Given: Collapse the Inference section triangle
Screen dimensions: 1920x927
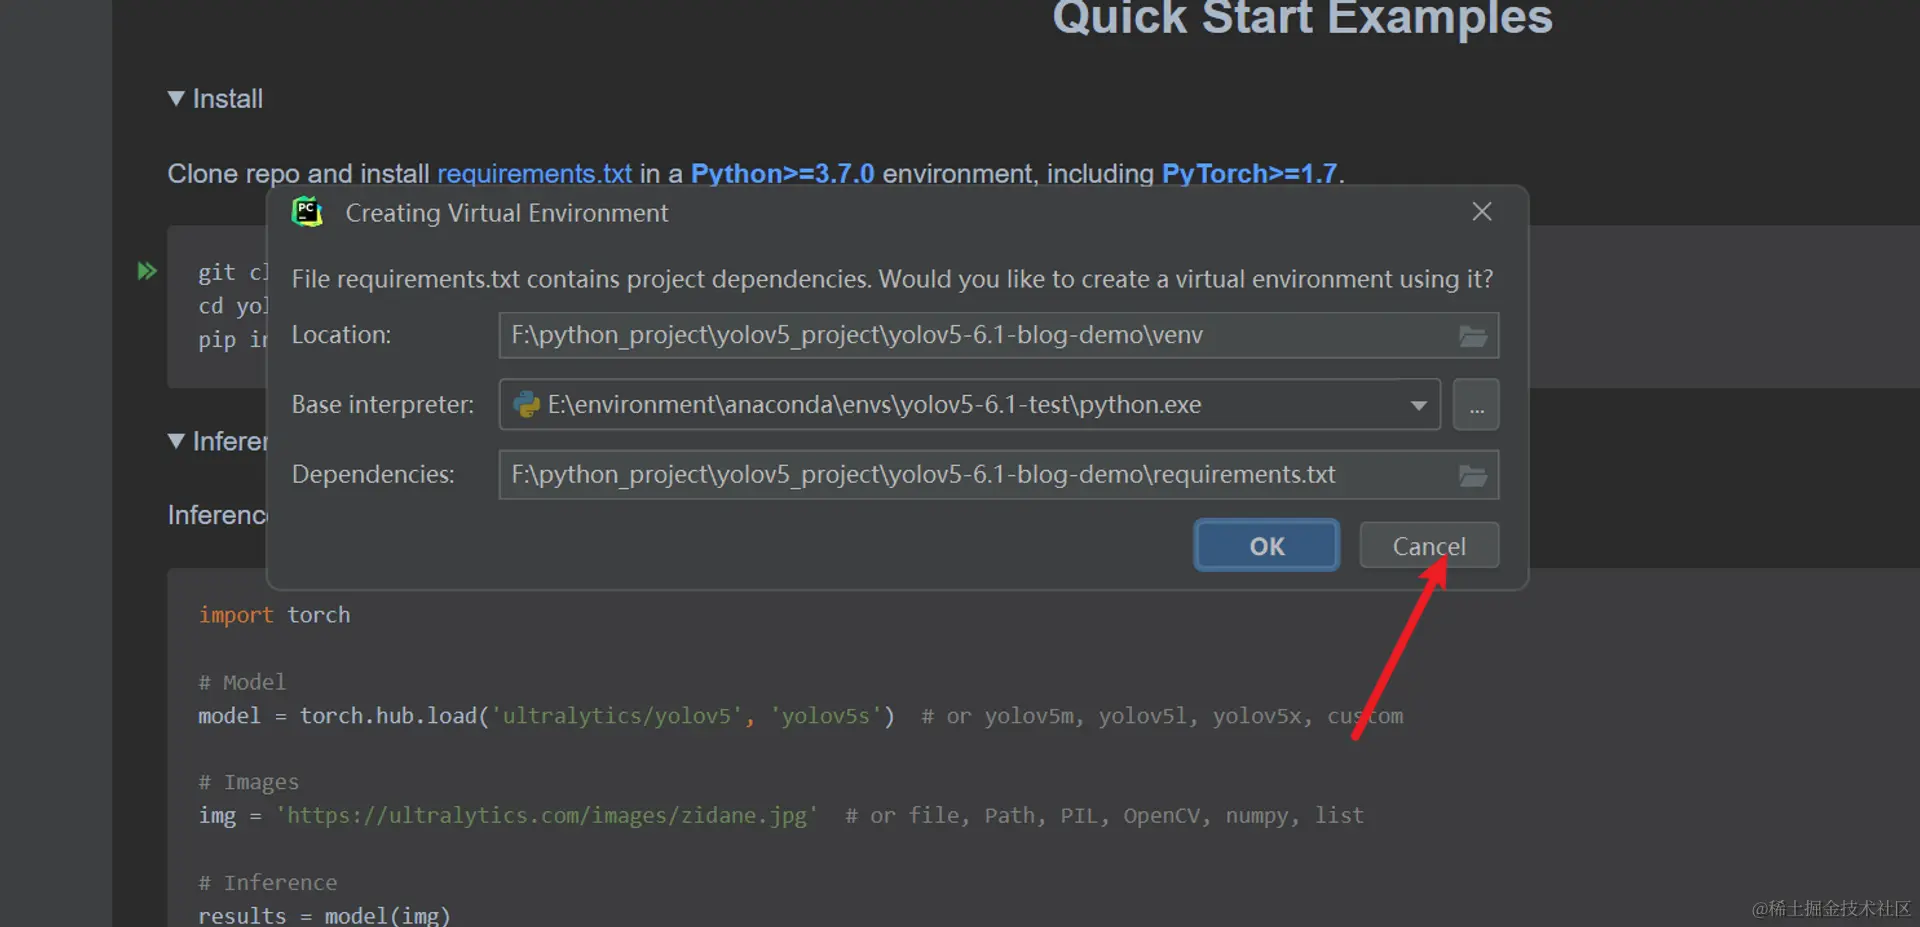Looking at the screenshot, I should (x=176, y=441).
